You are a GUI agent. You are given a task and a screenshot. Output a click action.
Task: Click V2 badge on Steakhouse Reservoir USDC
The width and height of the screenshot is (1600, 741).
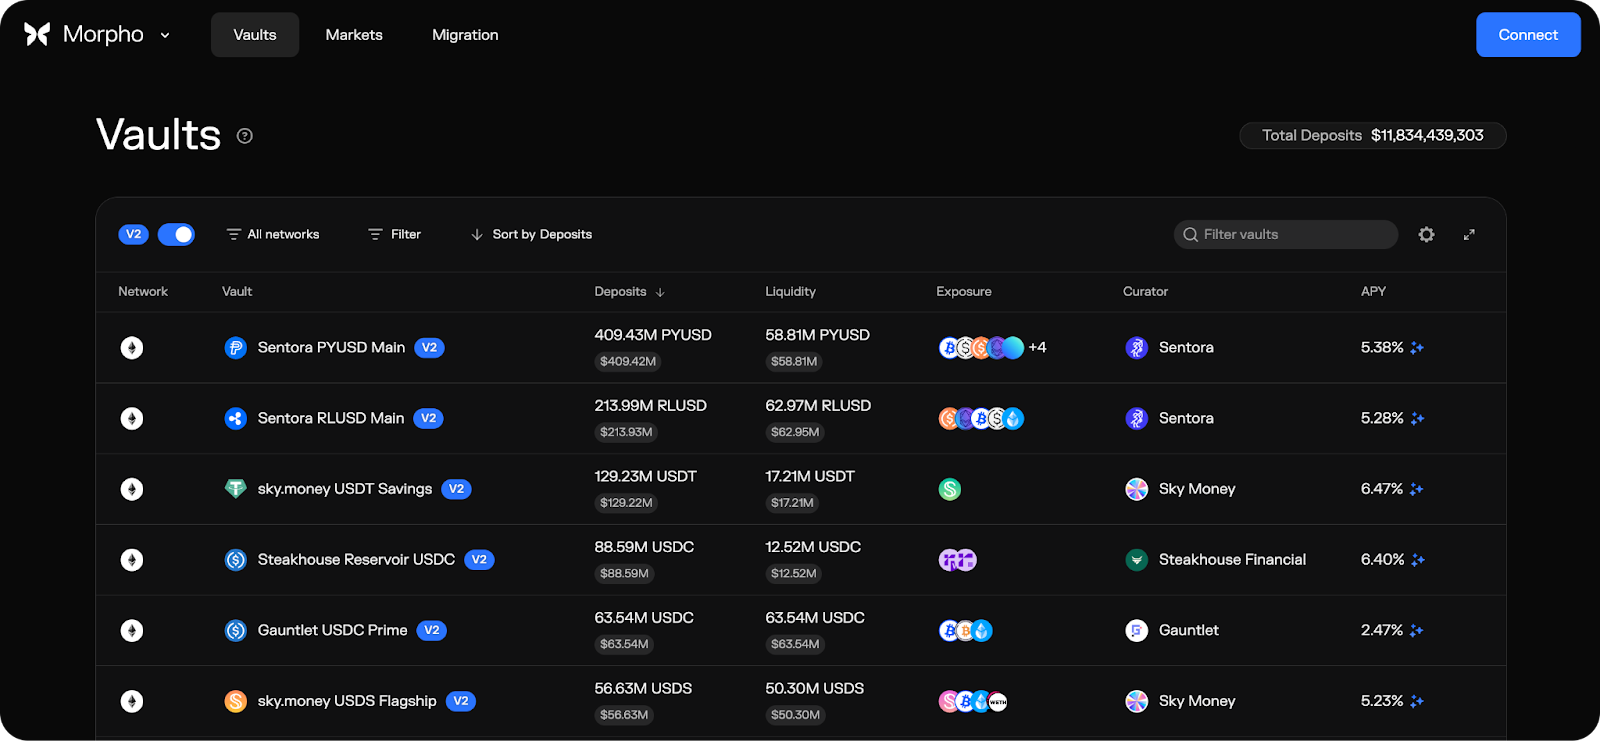point(479,560)
